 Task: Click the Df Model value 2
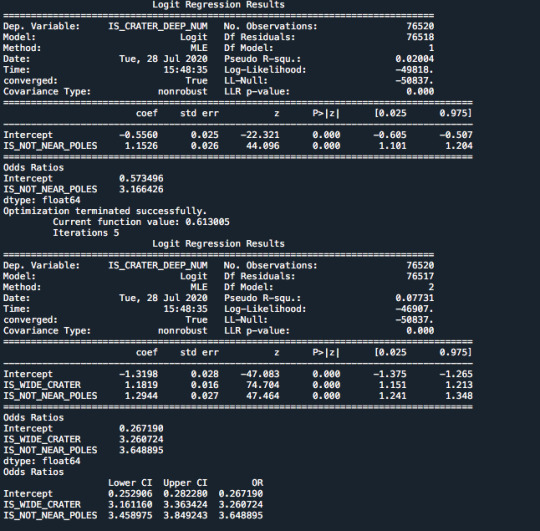(431, 287)
